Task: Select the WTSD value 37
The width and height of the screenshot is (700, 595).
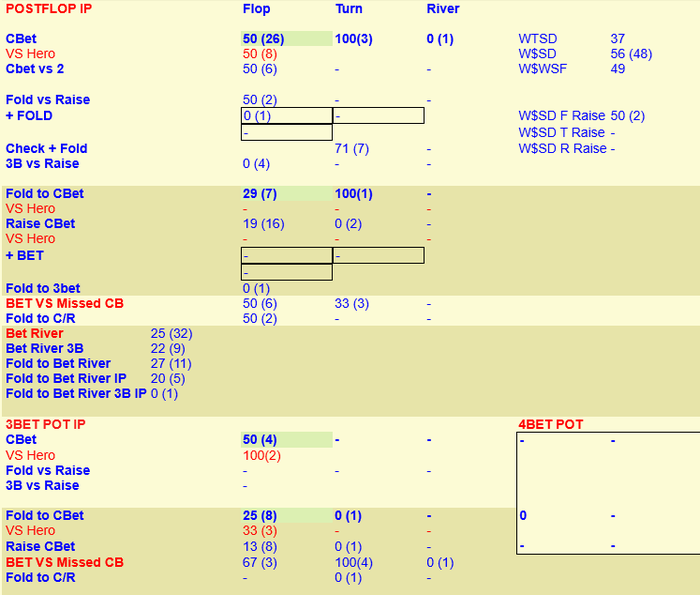Action: pos(617,39)
